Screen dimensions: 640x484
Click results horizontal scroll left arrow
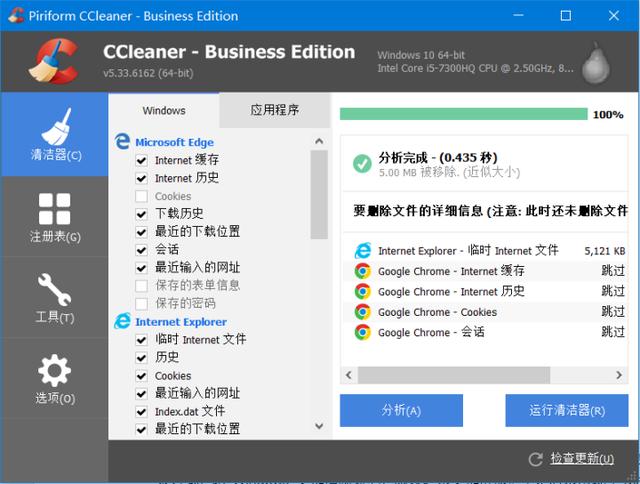[x=349, y=375]
